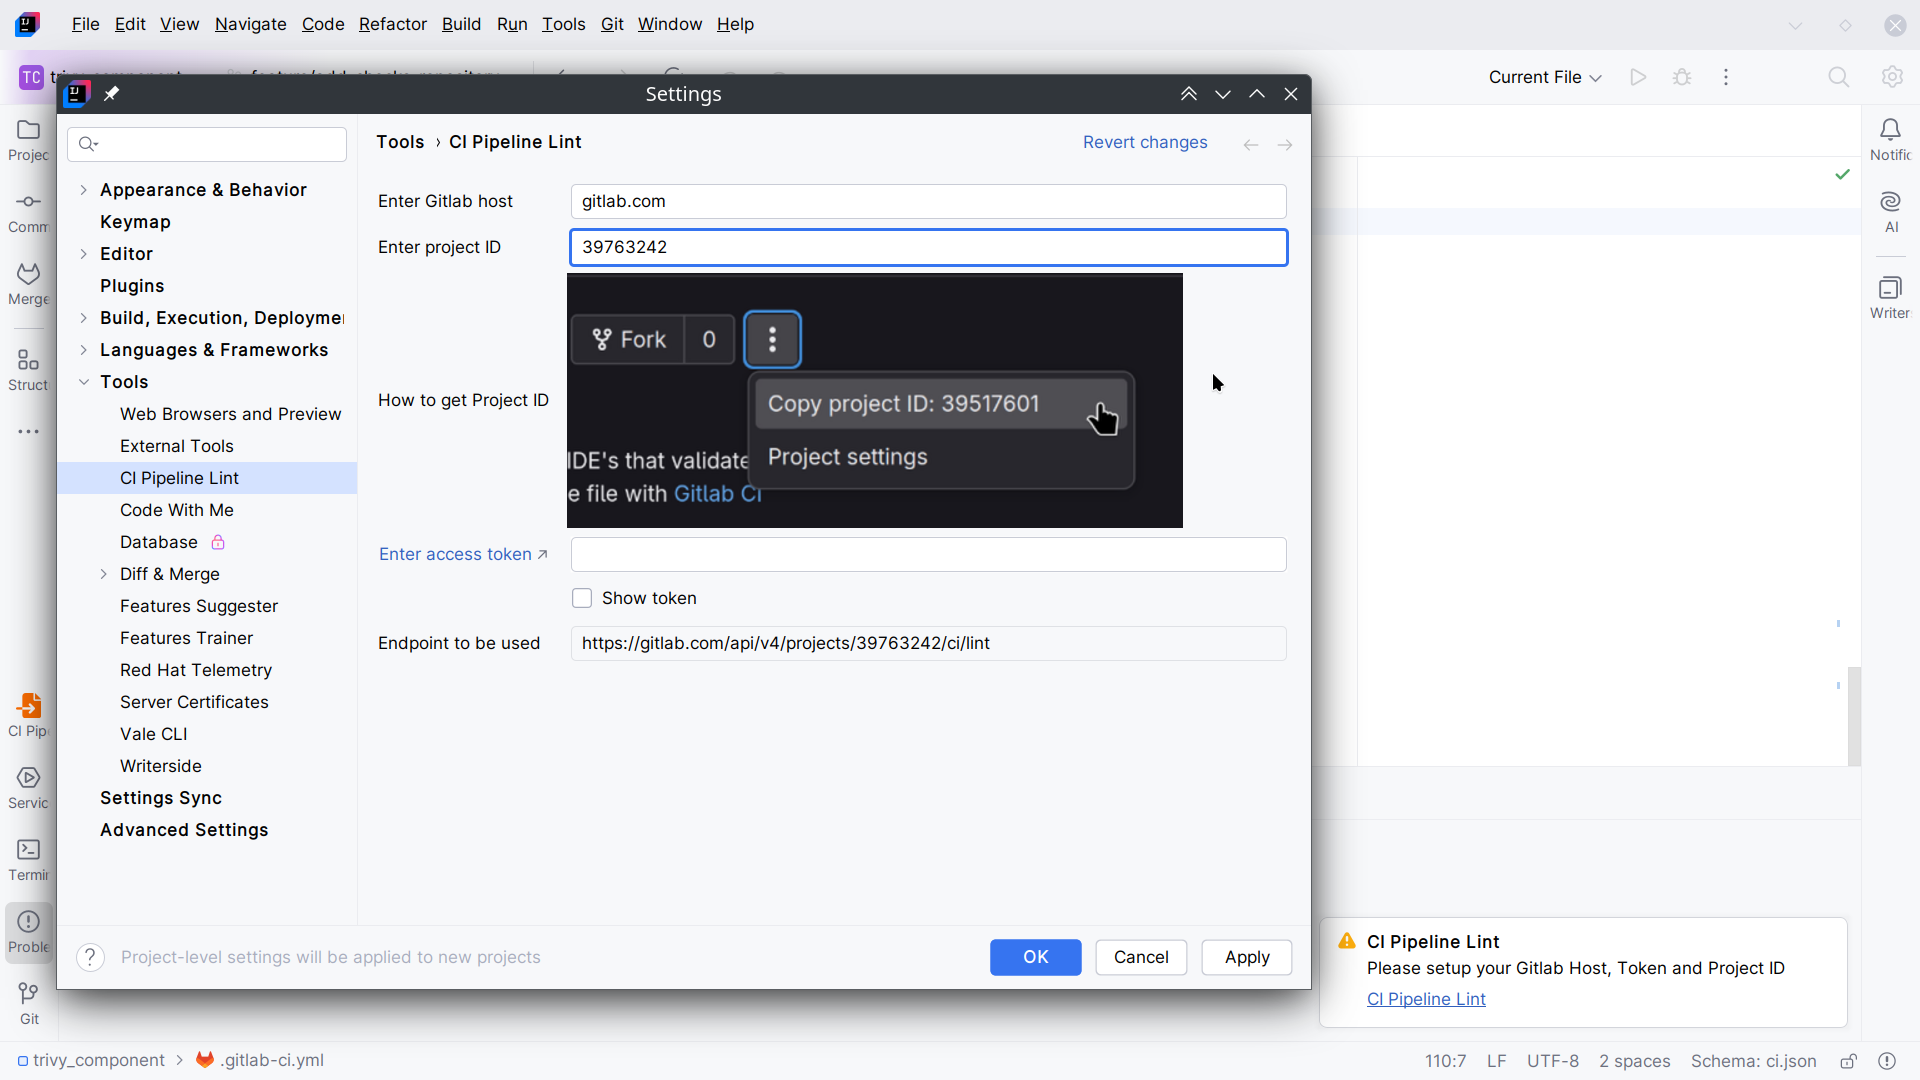Open the Git tool window
Viewport: 1920px width, 1080px height.
[x=28, y=1004]
